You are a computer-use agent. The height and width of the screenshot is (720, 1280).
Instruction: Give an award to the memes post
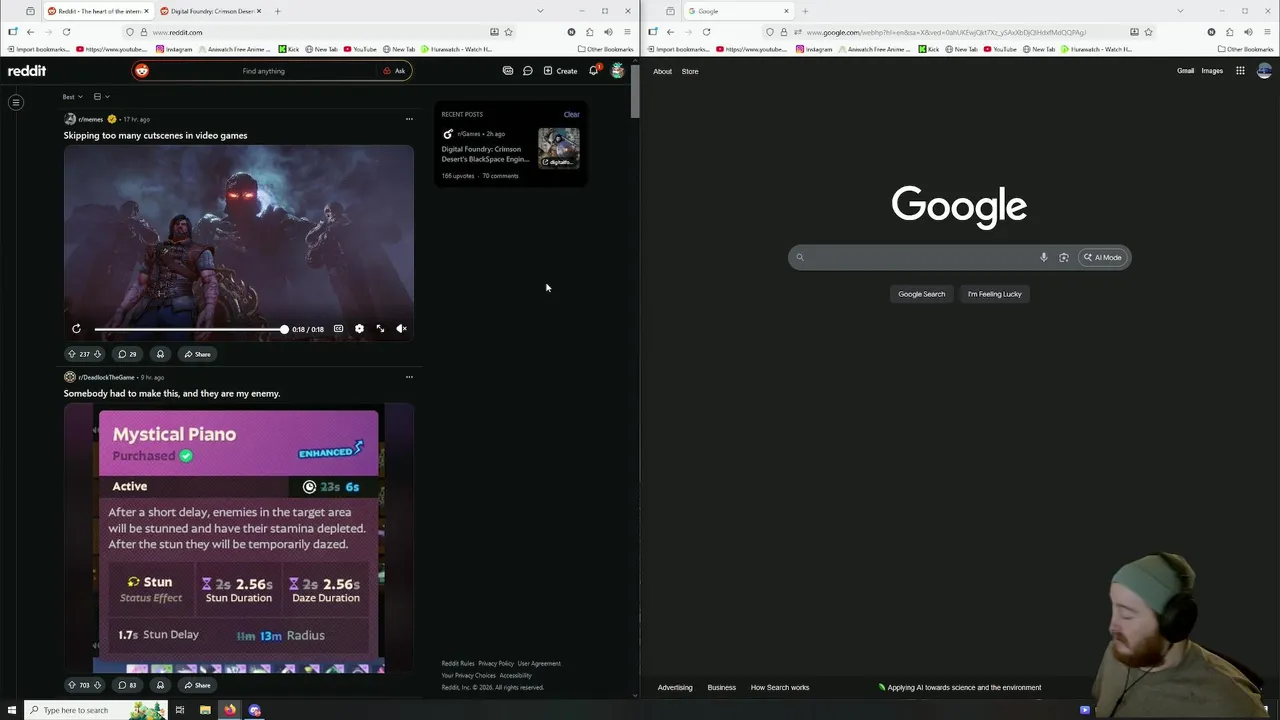pyautogui.click(x=160, y=354)
